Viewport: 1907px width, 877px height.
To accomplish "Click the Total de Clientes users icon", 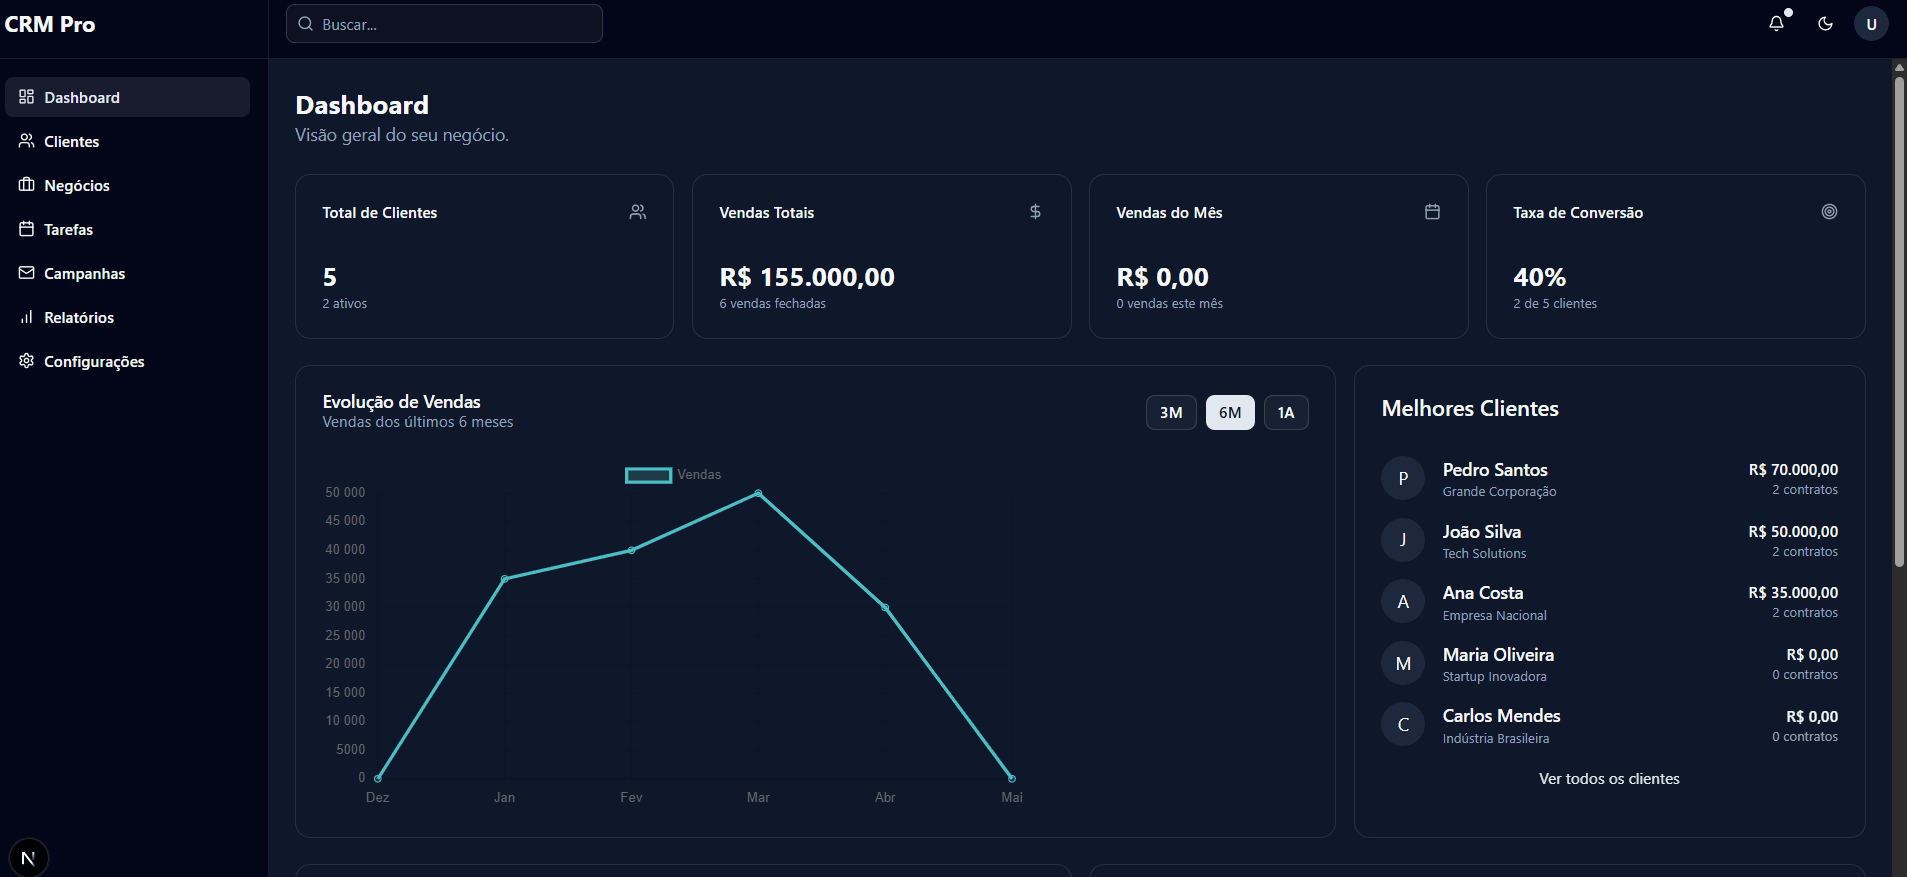I will (x=638, y=212).
